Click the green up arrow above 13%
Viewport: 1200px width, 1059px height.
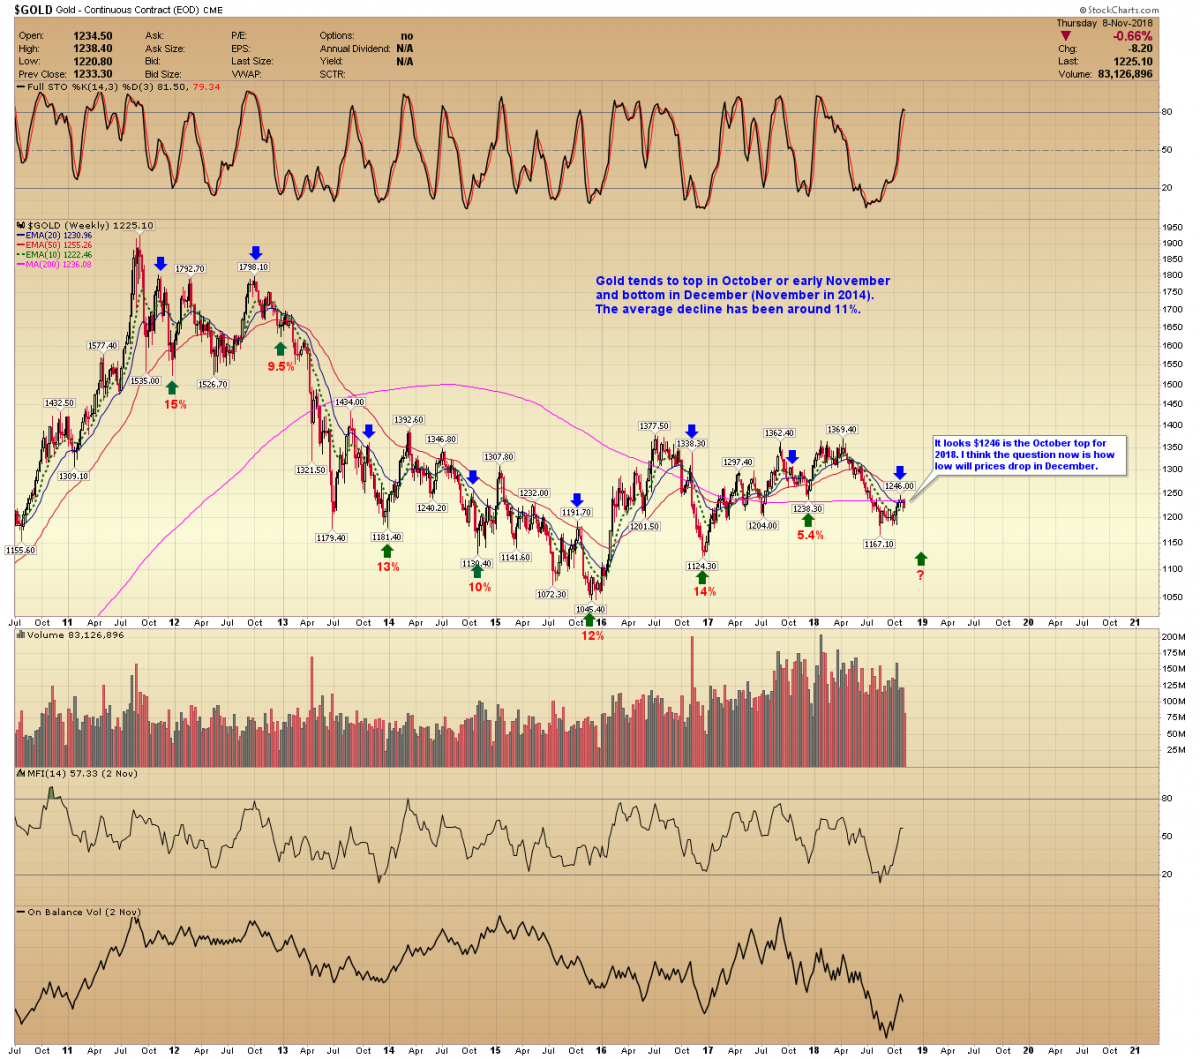(387, 551)
